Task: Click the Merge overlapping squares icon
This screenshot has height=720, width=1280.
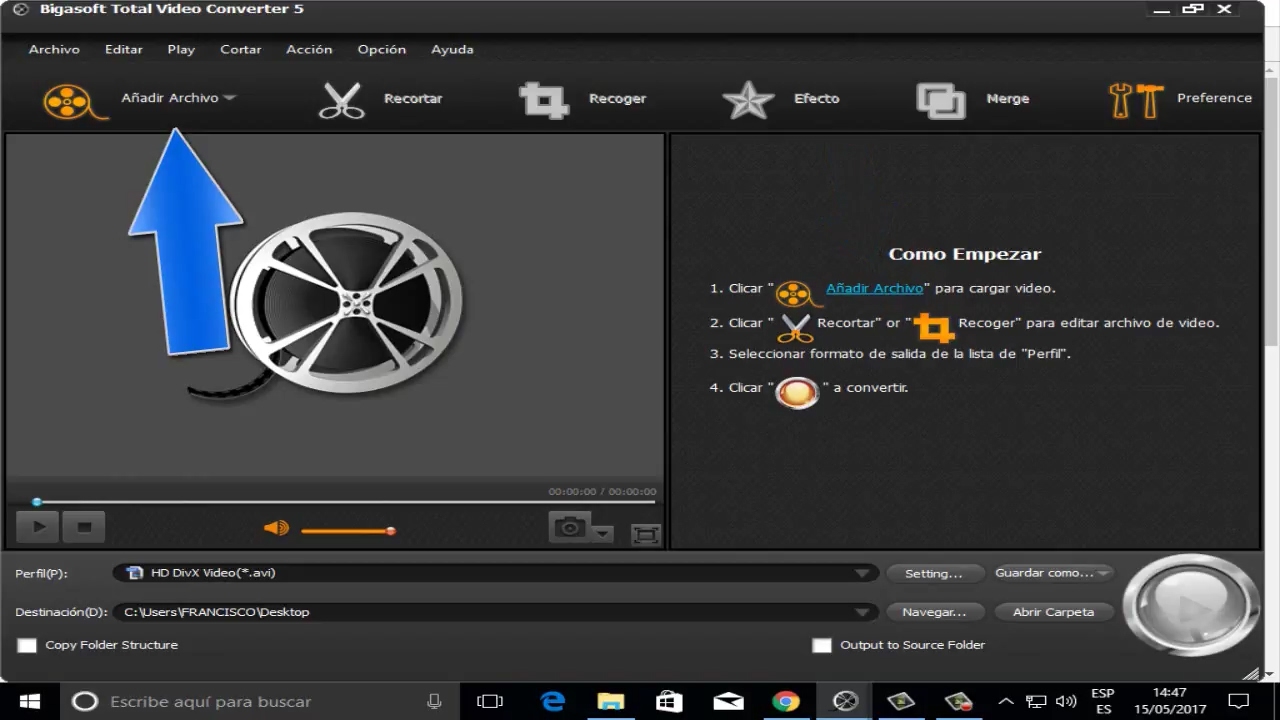Action: [941, 100]
